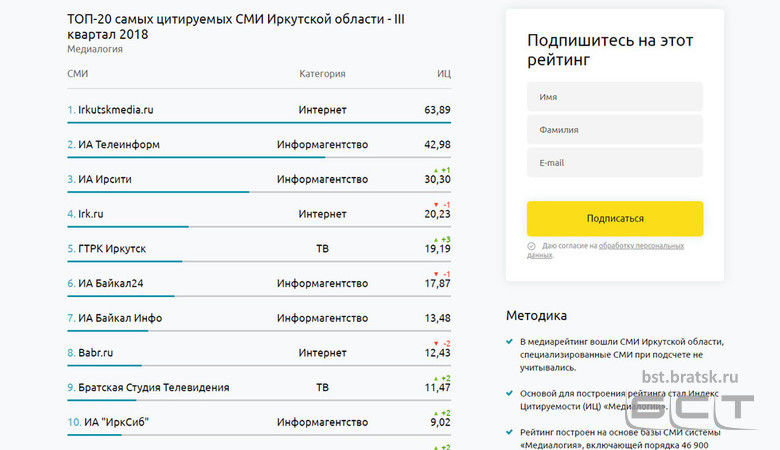Click the checkmark beside 'Основой для построения рейтинга'

tap(512, 392)
